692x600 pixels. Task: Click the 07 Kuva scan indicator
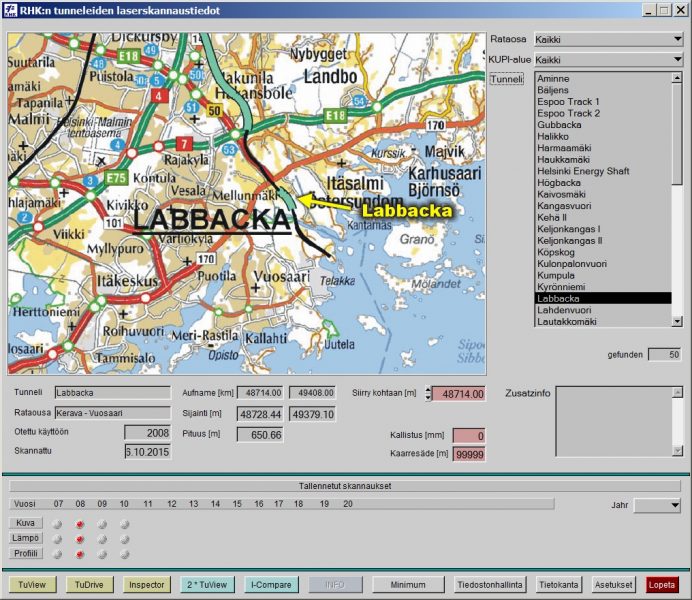pos(58,524)
